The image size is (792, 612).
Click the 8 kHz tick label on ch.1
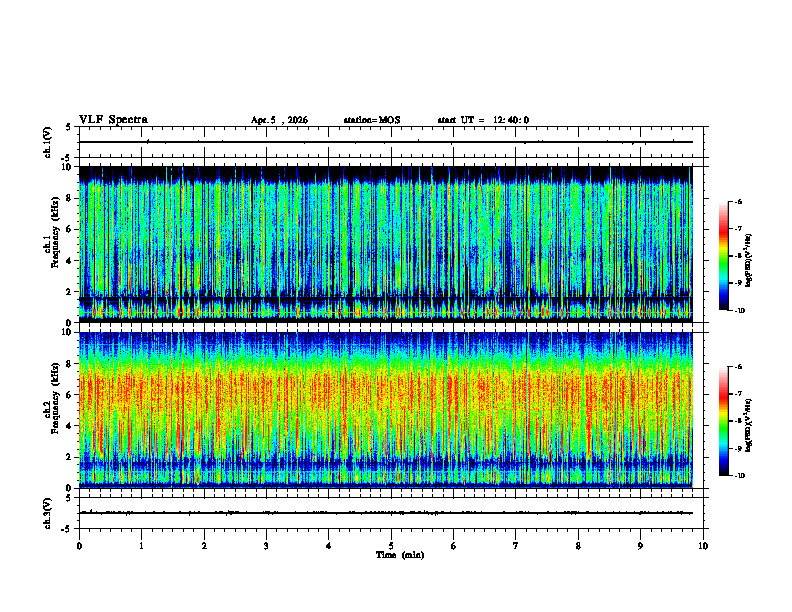click(70, 198)
